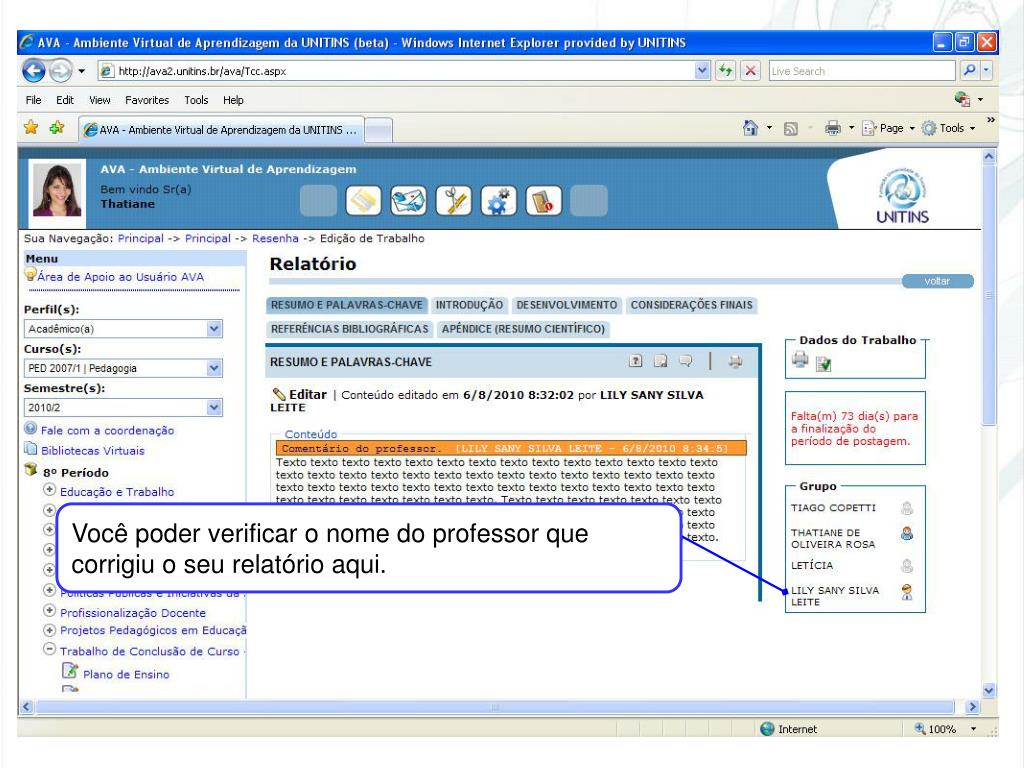
Task: Open the Recent Pages dropdown arrow
Action: pyautogui.click(x=82, y=71)
